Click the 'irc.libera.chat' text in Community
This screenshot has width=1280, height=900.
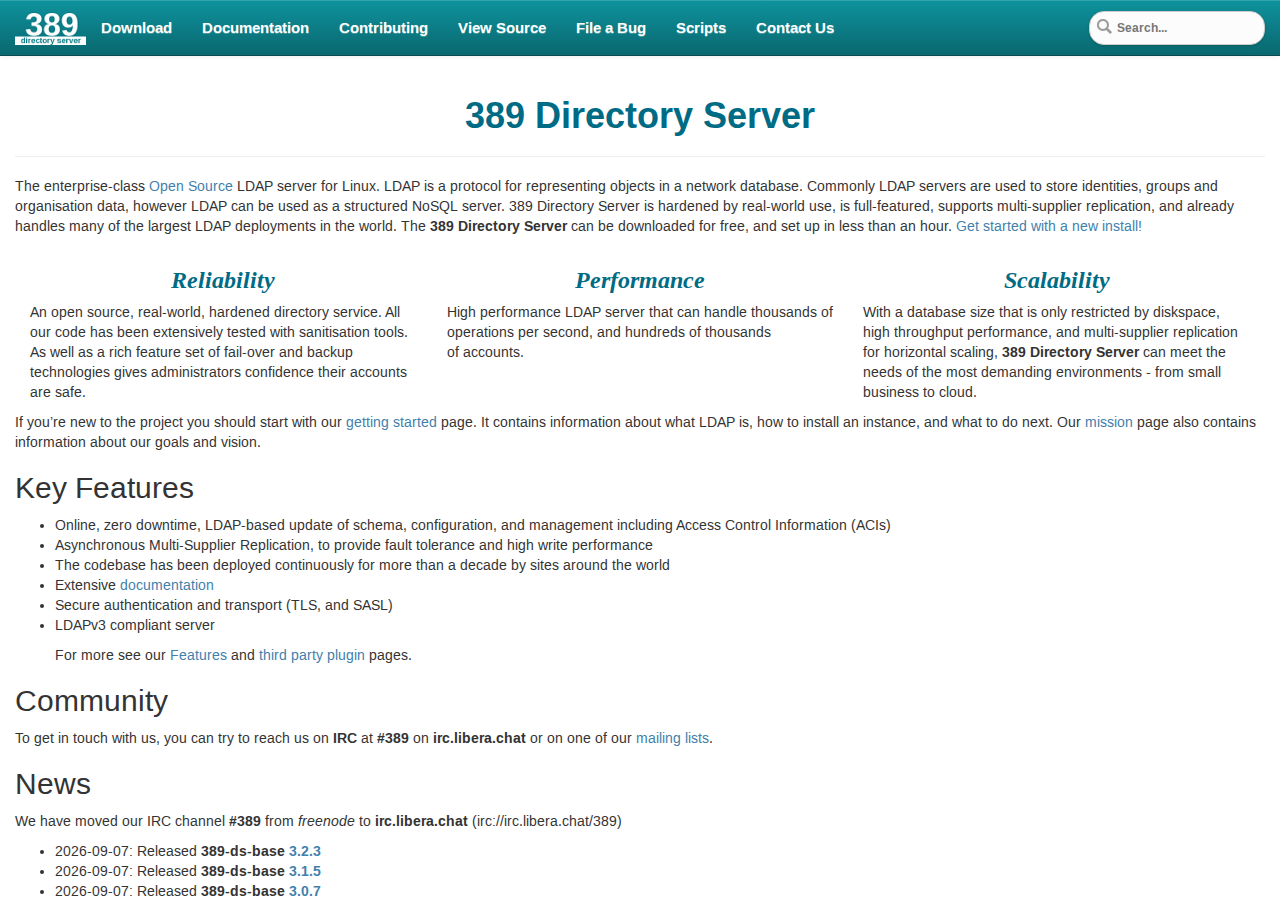[479, 738]
